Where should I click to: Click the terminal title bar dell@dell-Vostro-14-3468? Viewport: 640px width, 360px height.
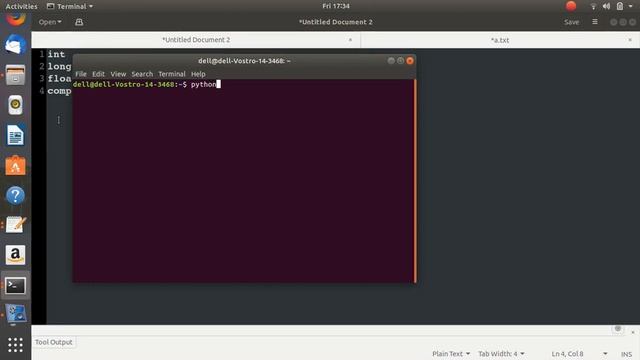[244, 61]
